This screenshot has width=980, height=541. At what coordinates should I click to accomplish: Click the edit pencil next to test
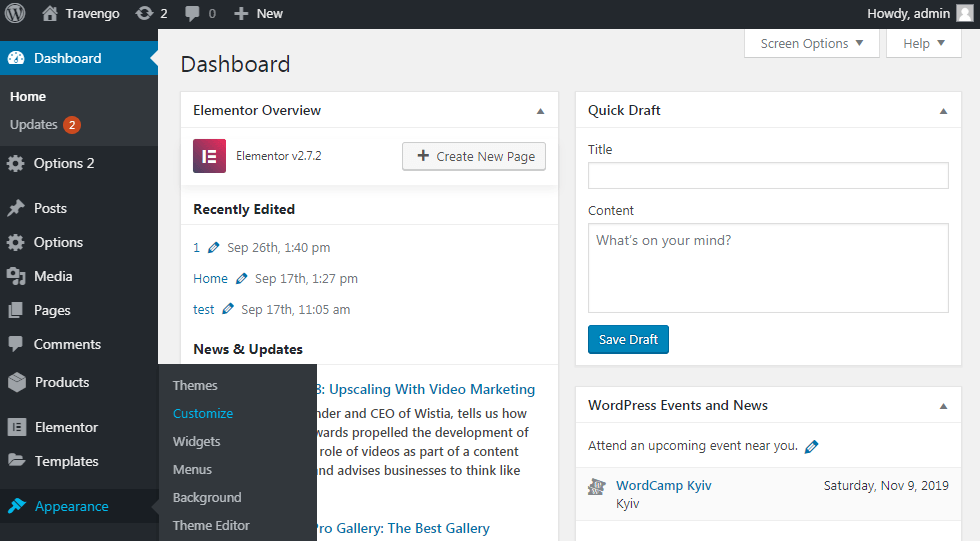point(228,309)
